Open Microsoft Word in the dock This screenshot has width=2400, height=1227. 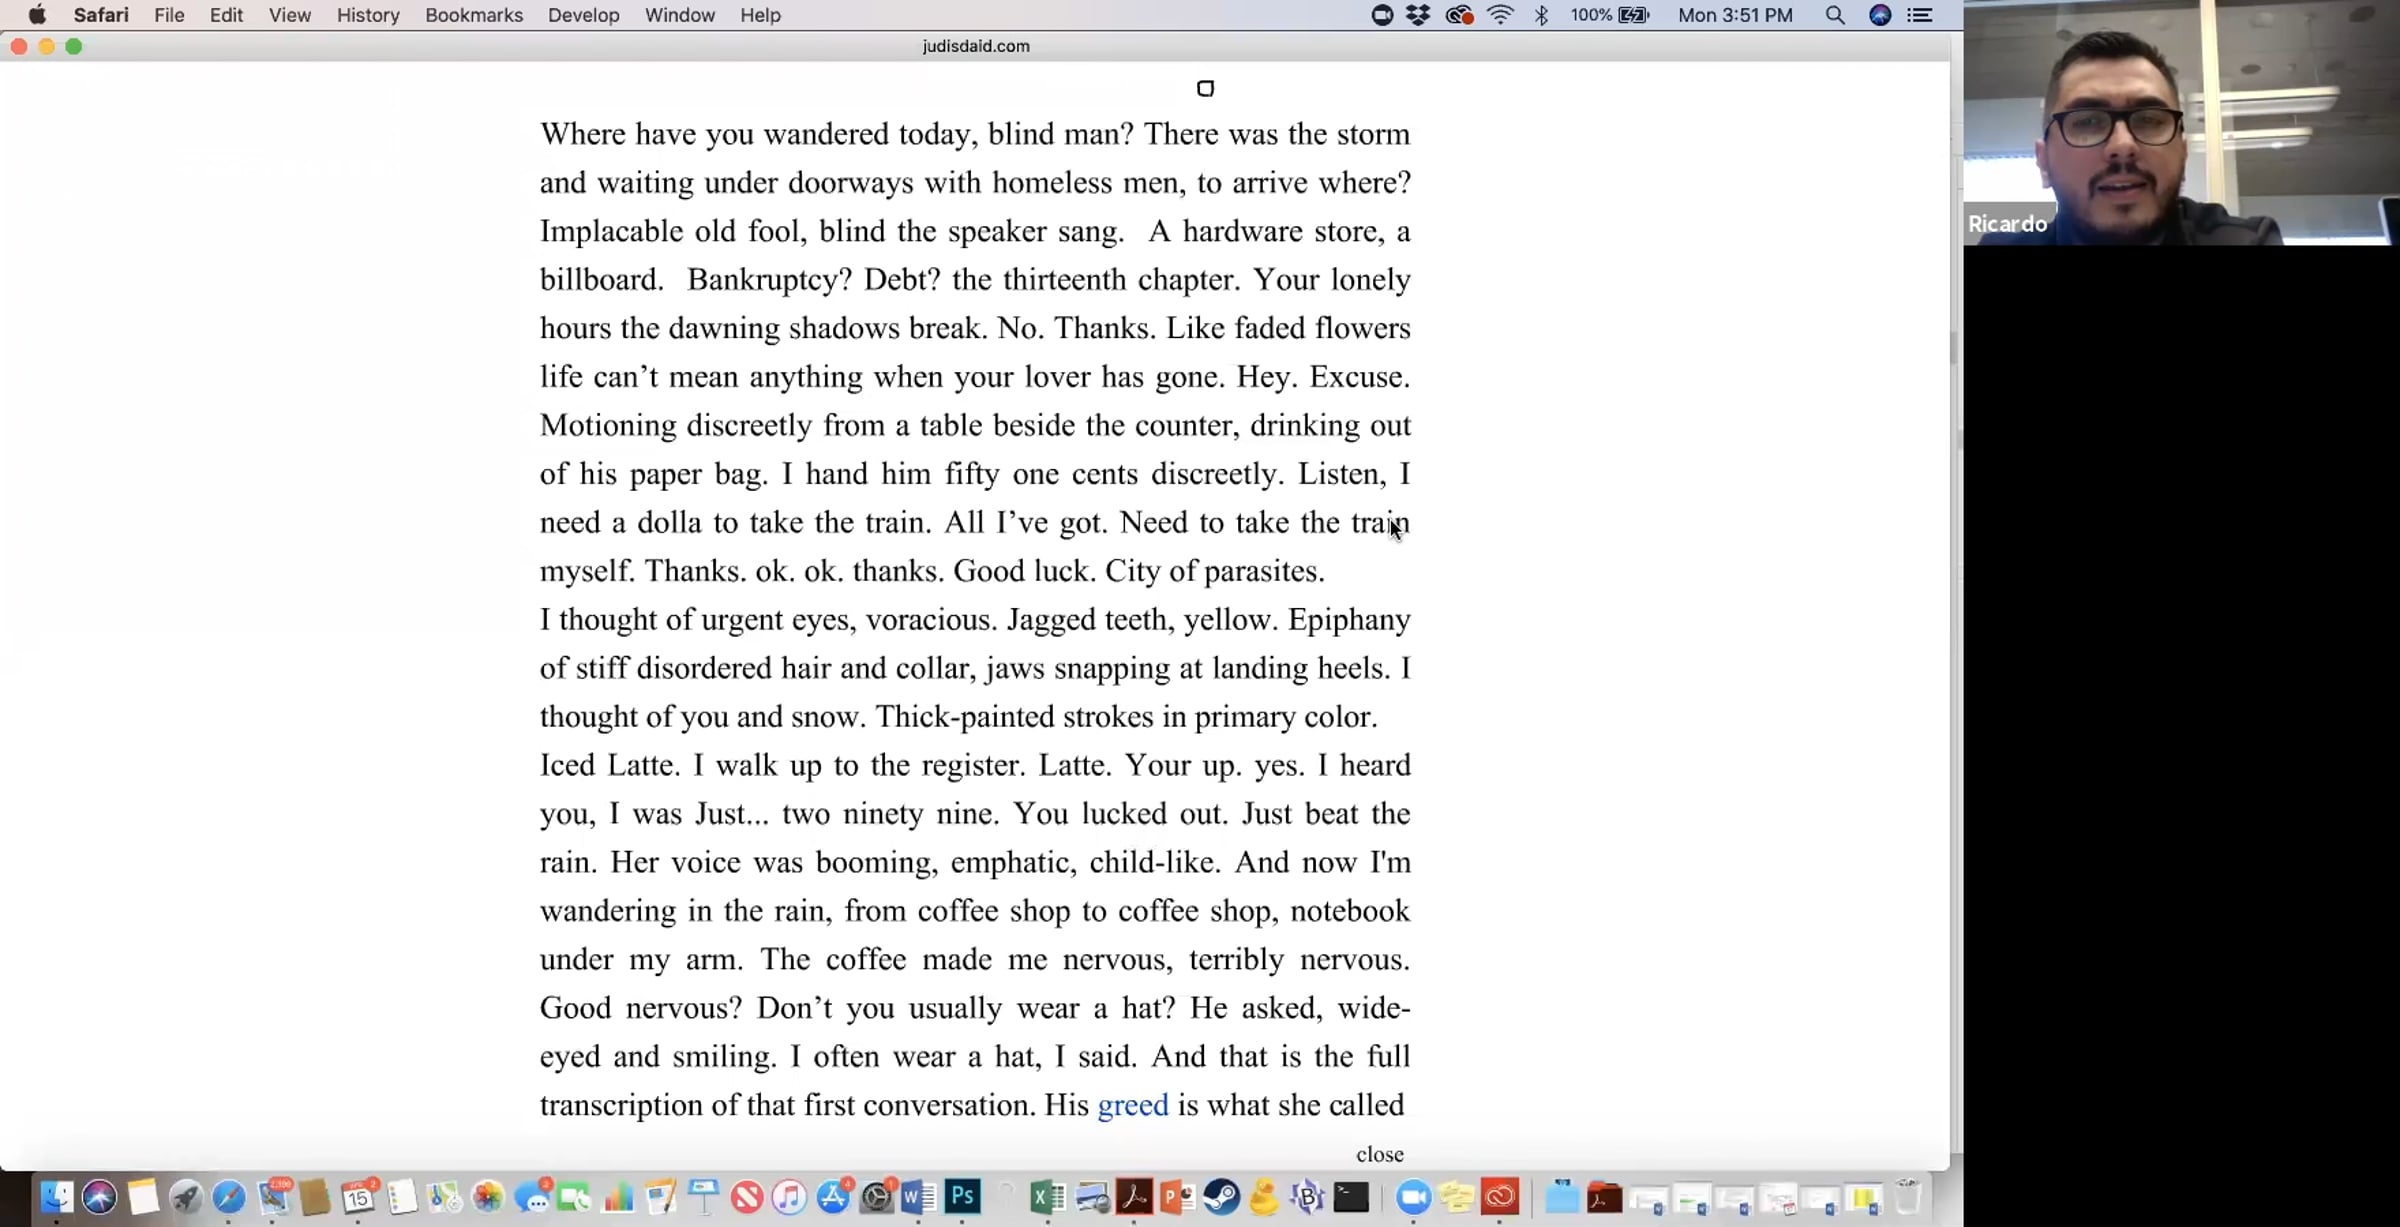[919, 1197]
